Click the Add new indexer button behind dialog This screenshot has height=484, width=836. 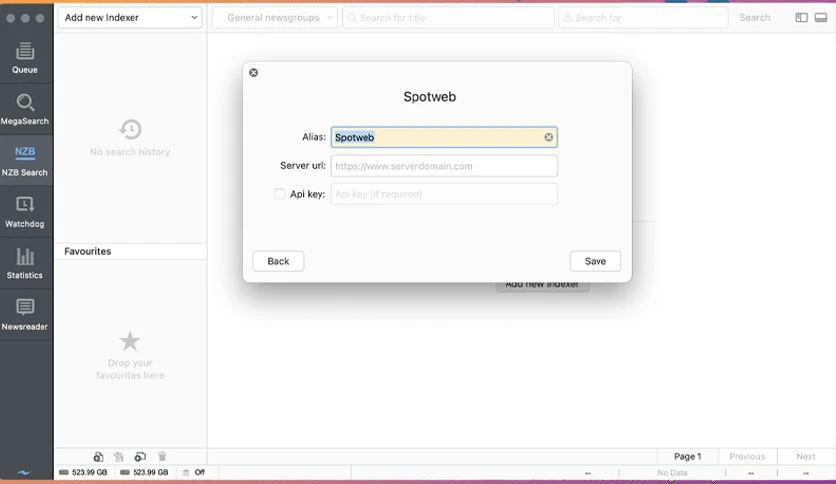click(x=542, y=287)
